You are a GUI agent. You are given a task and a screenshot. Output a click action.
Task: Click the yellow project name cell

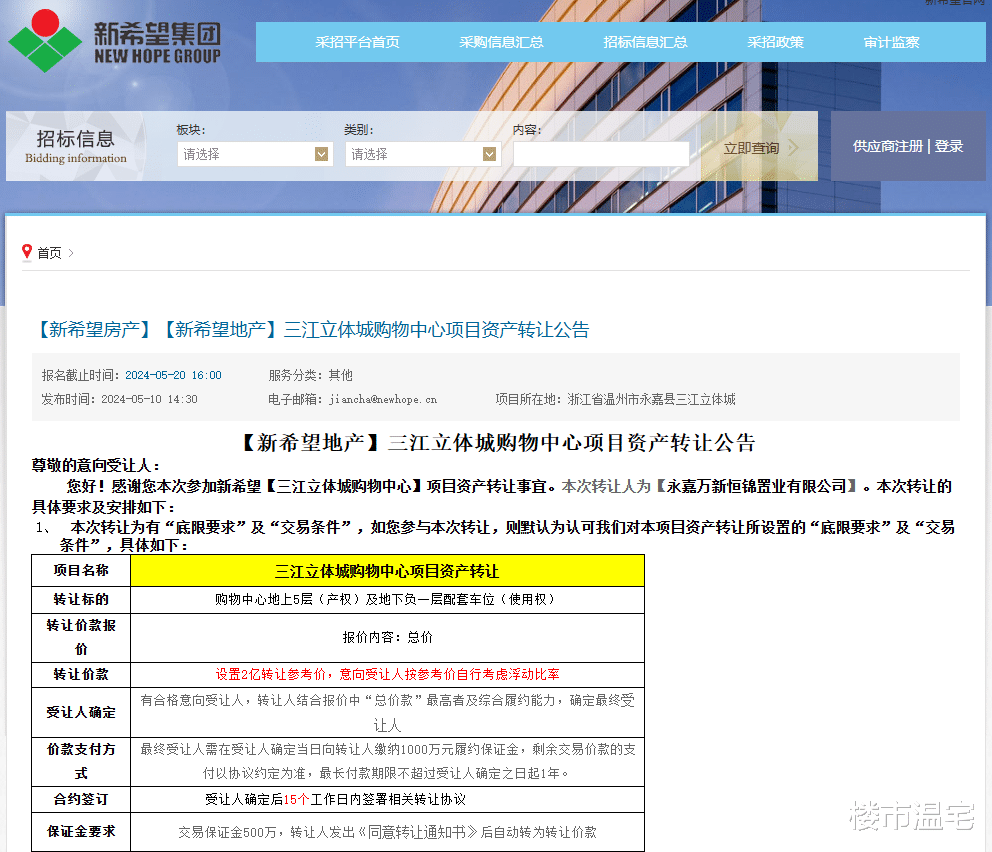pyautogui.click(x=387, y=571)
